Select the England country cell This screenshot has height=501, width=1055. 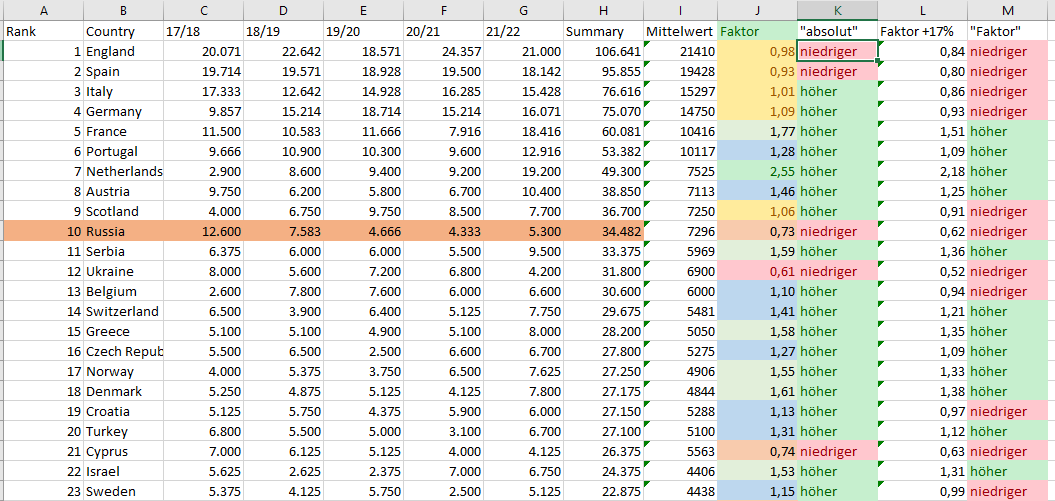pos(124,52)
